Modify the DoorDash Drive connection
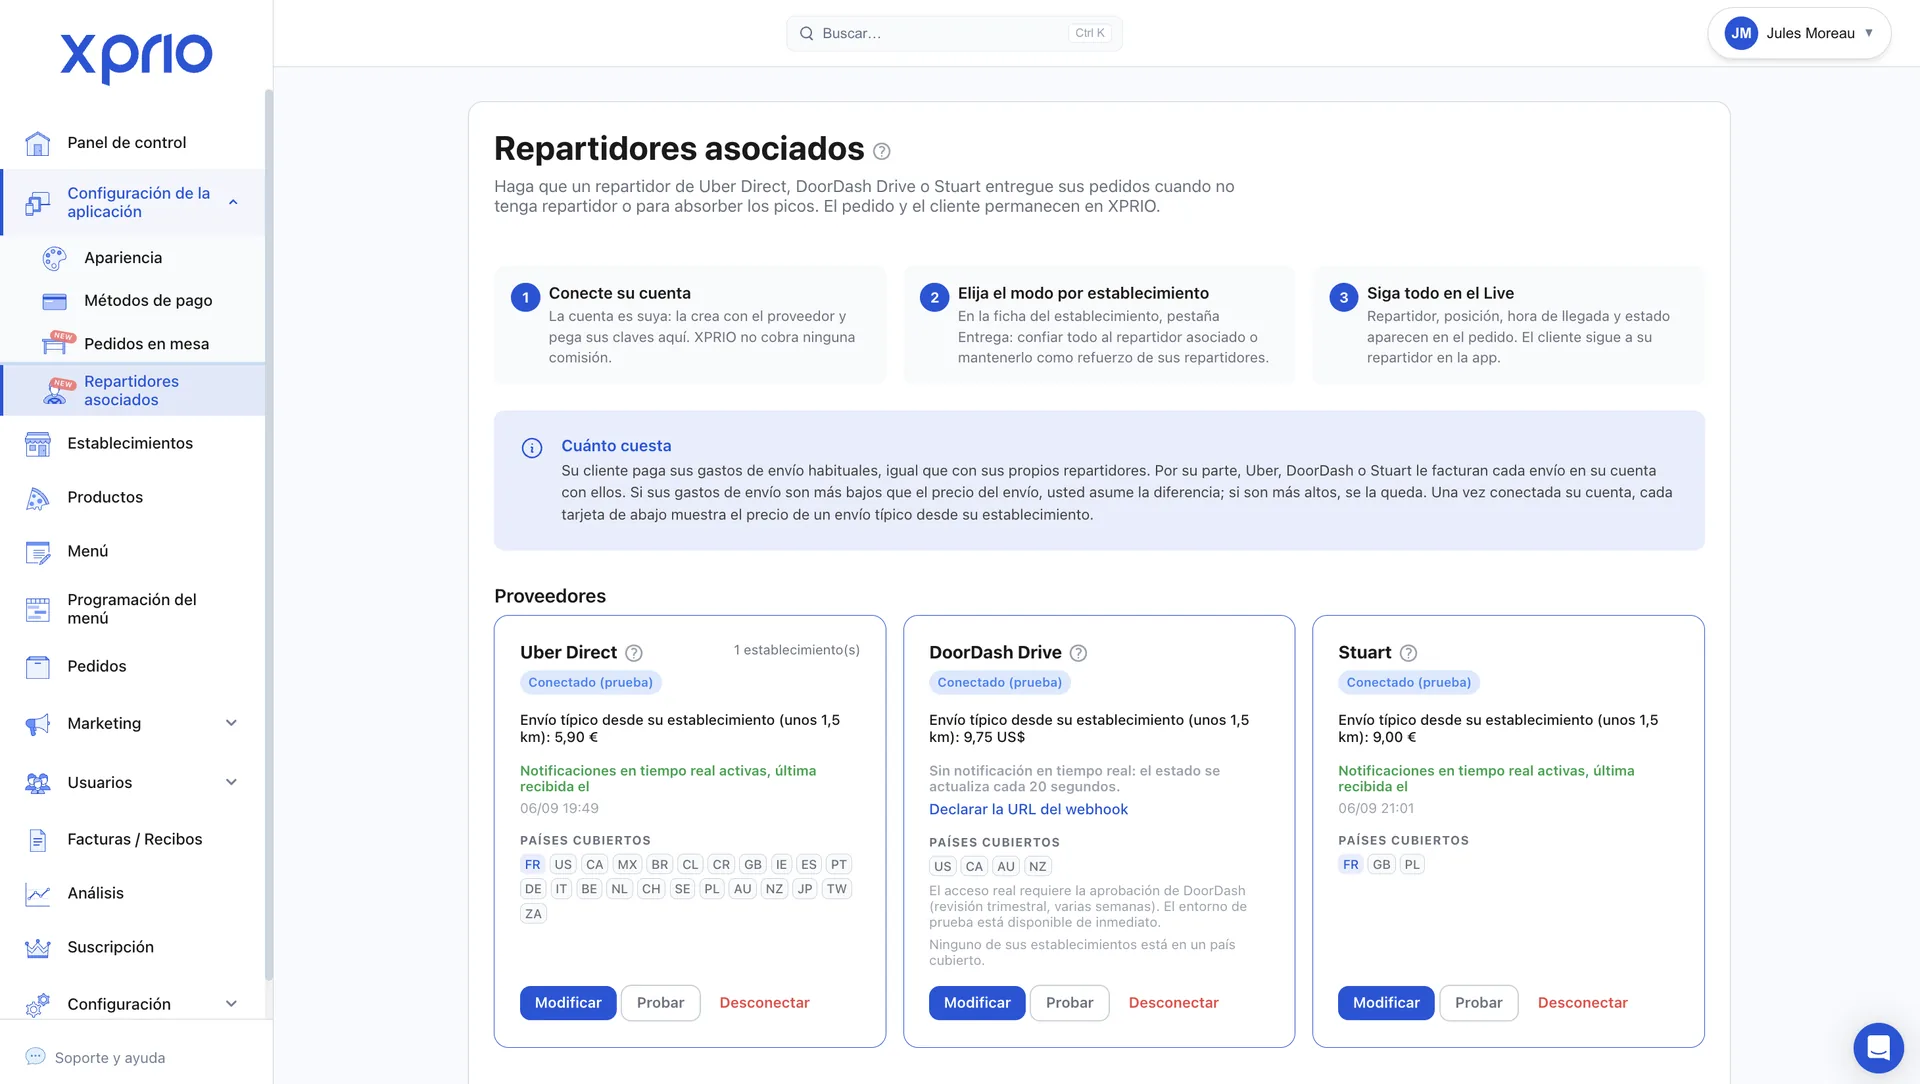Image resolution: width=1920 pixels, height=1084 pixels. [x=977, y=1003]
